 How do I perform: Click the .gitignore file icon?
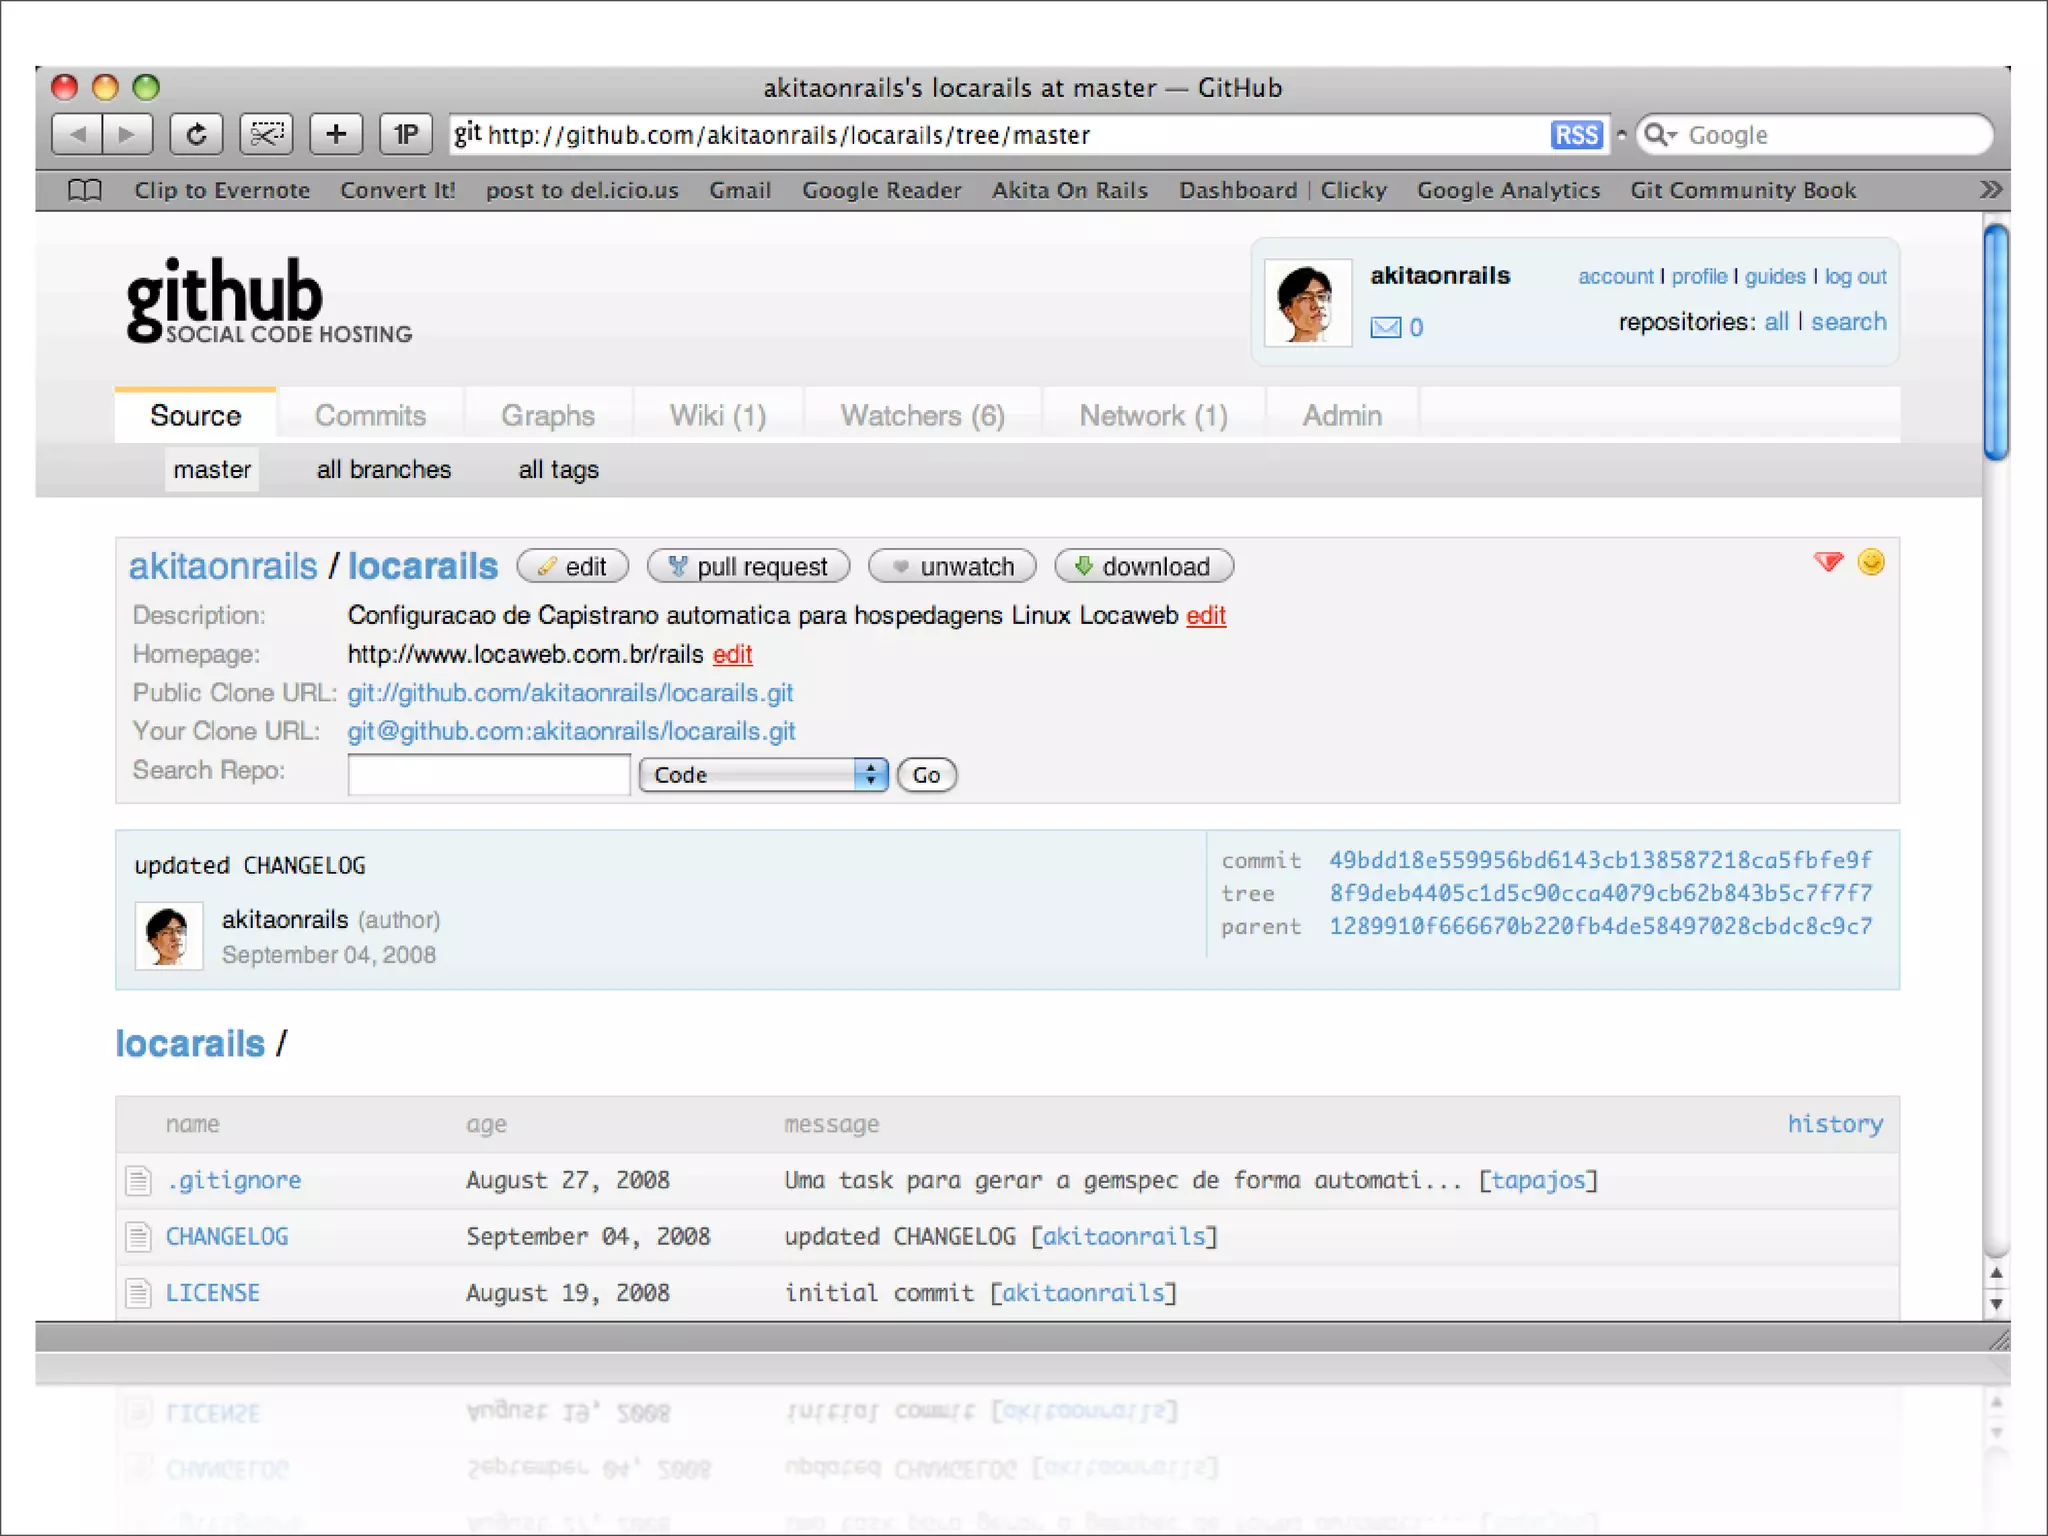click(x=138, y=1181)
